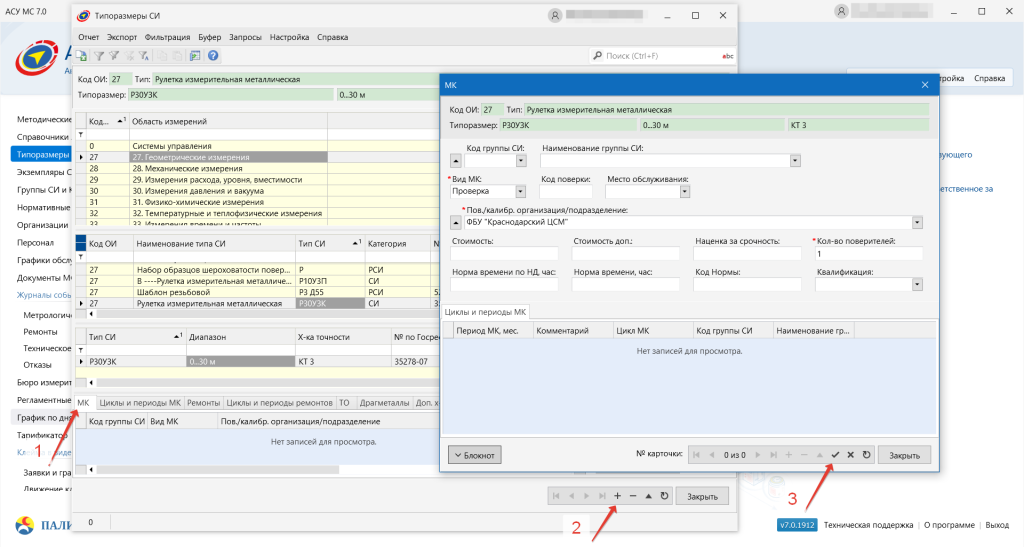Go to first card in МК dialog navigator

[x=696, y=455]
